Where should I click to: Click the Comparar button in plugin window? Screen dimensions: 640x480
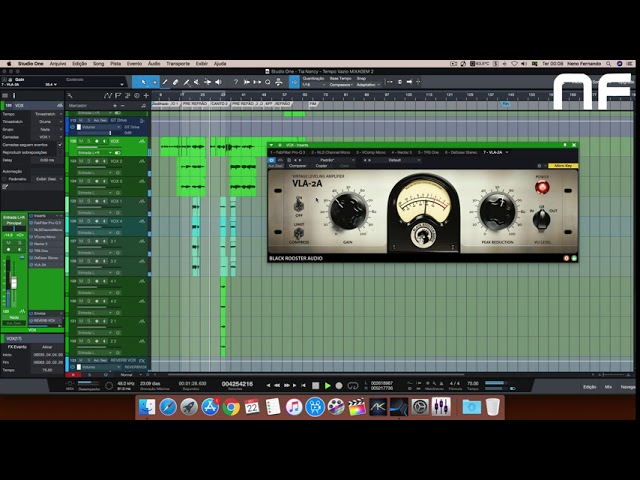pos(297,166)
